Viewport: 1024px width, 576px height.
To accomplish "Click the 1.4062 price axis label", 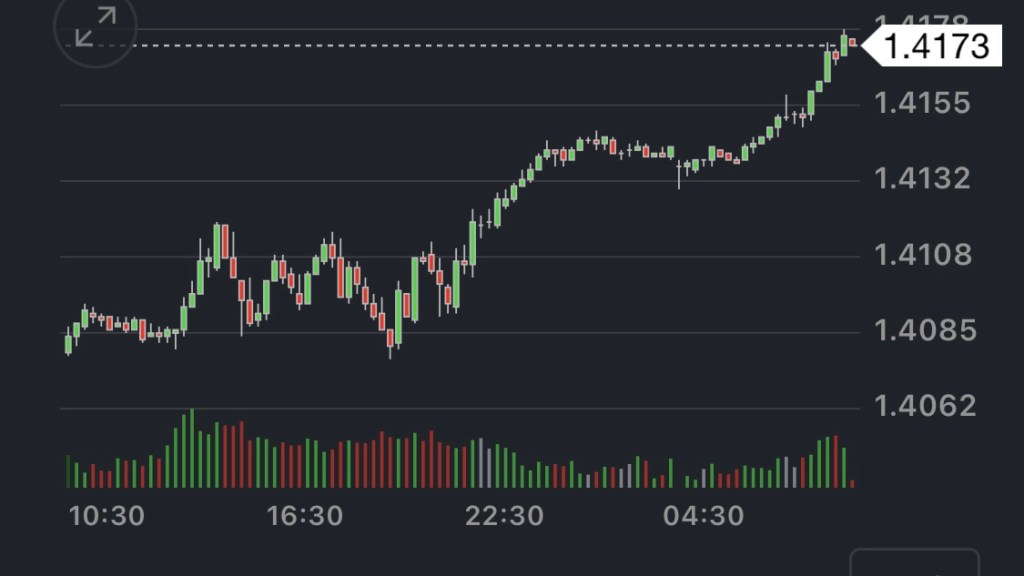I will [923, 406].
